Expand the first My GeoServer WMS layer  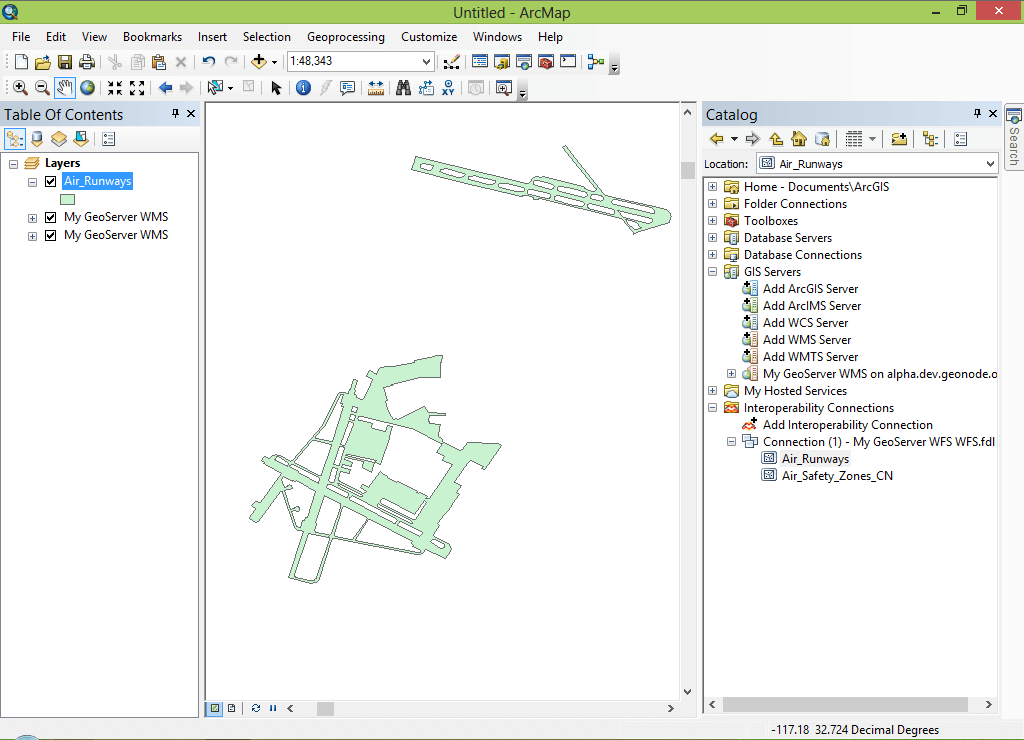click(32, 218)
